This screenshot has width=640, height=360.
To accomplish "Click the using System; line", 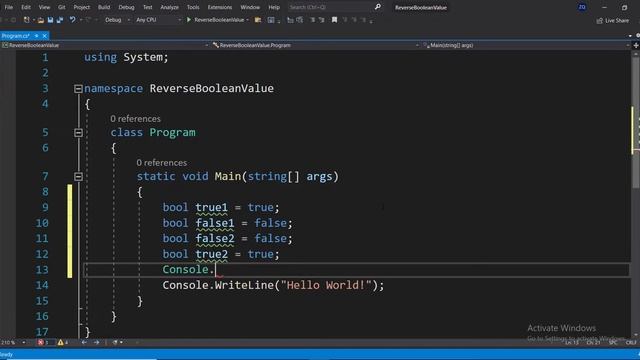I will [126, 57].
